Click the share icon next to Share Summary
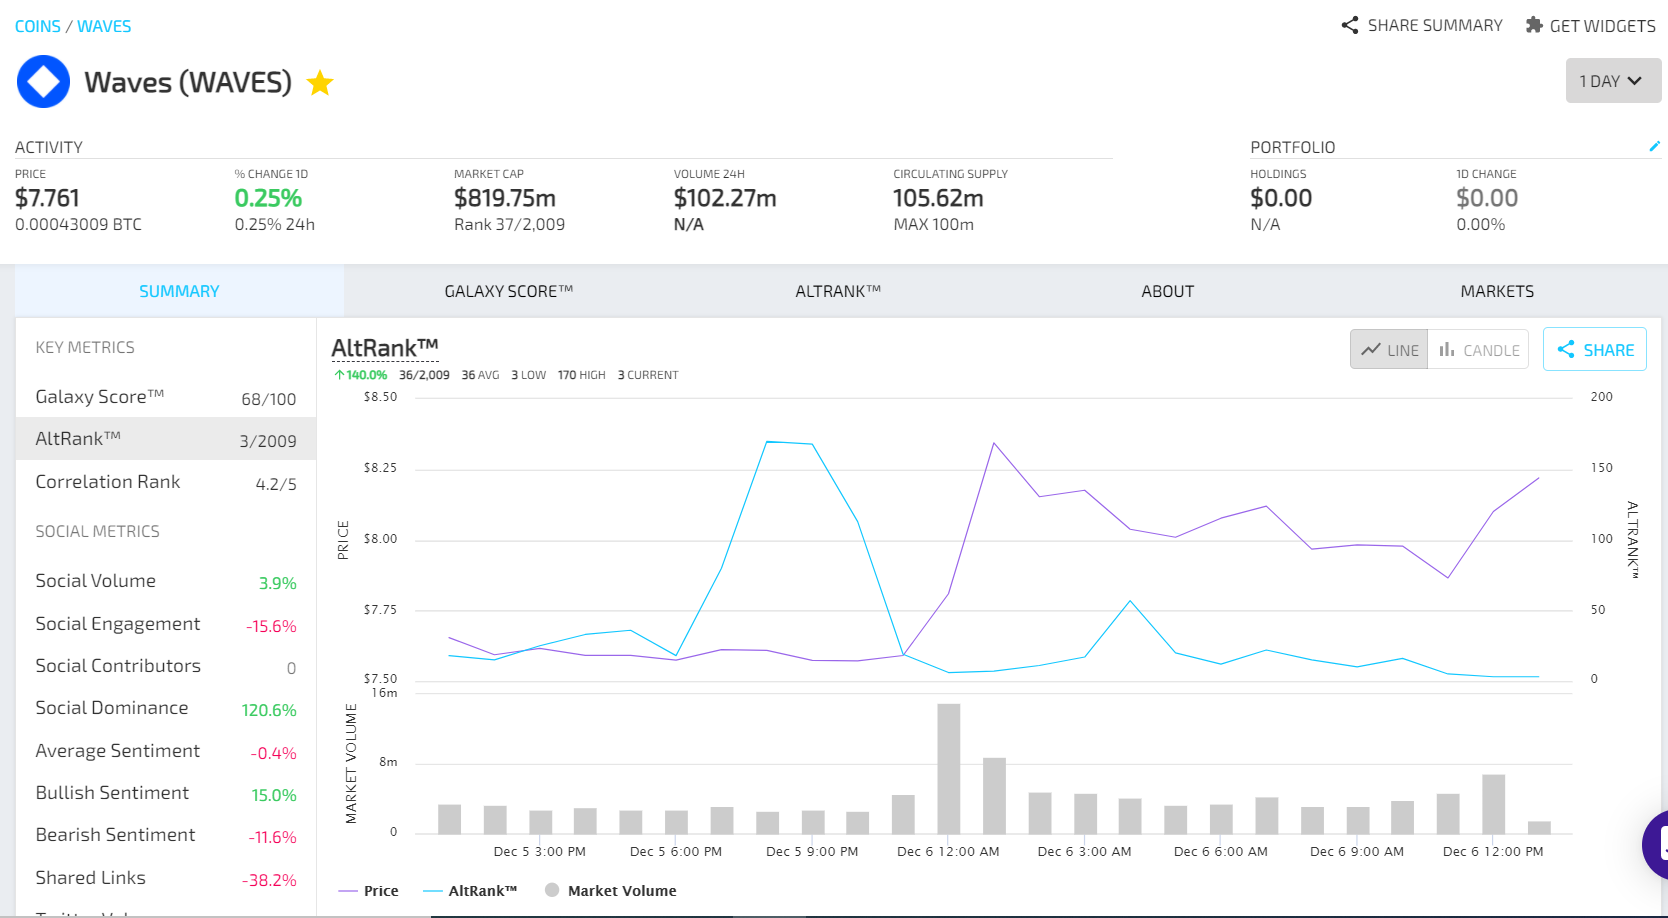Viewport: 1668px width, 918px height. [1350, 25]
